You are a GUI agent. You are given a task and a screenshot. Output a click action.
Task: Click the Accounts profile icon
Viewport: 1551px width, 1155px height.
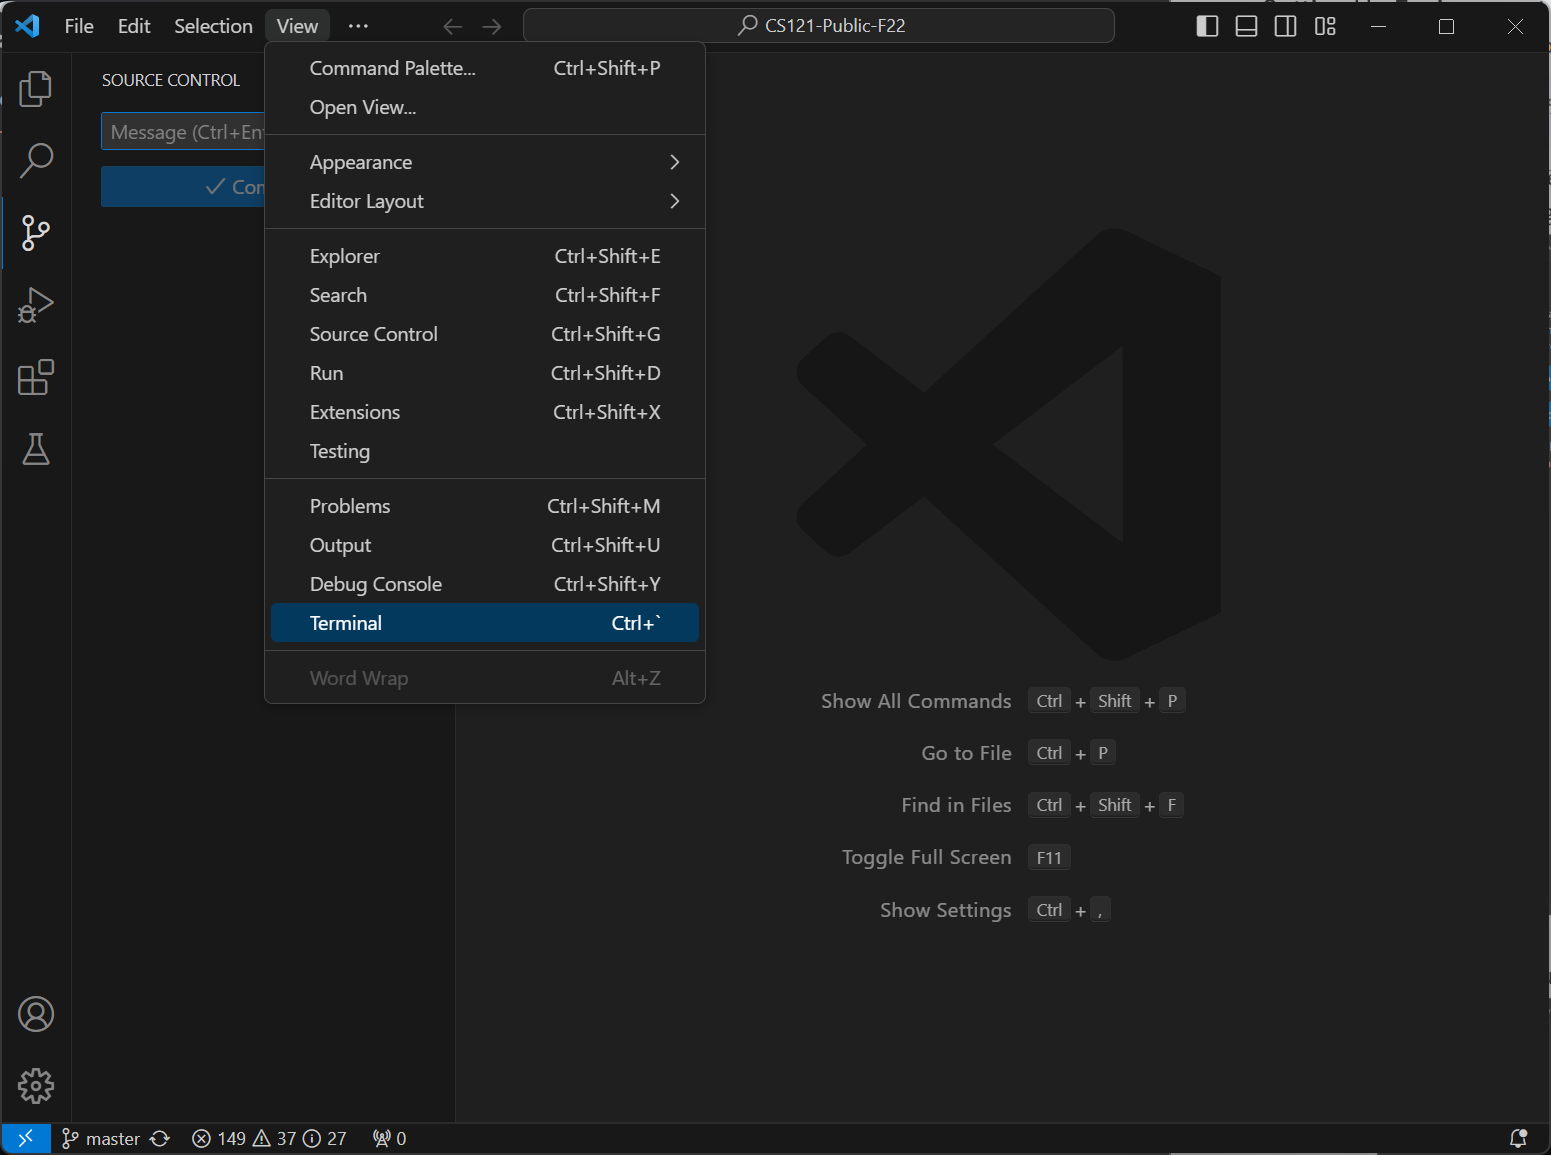[36, 1014]
